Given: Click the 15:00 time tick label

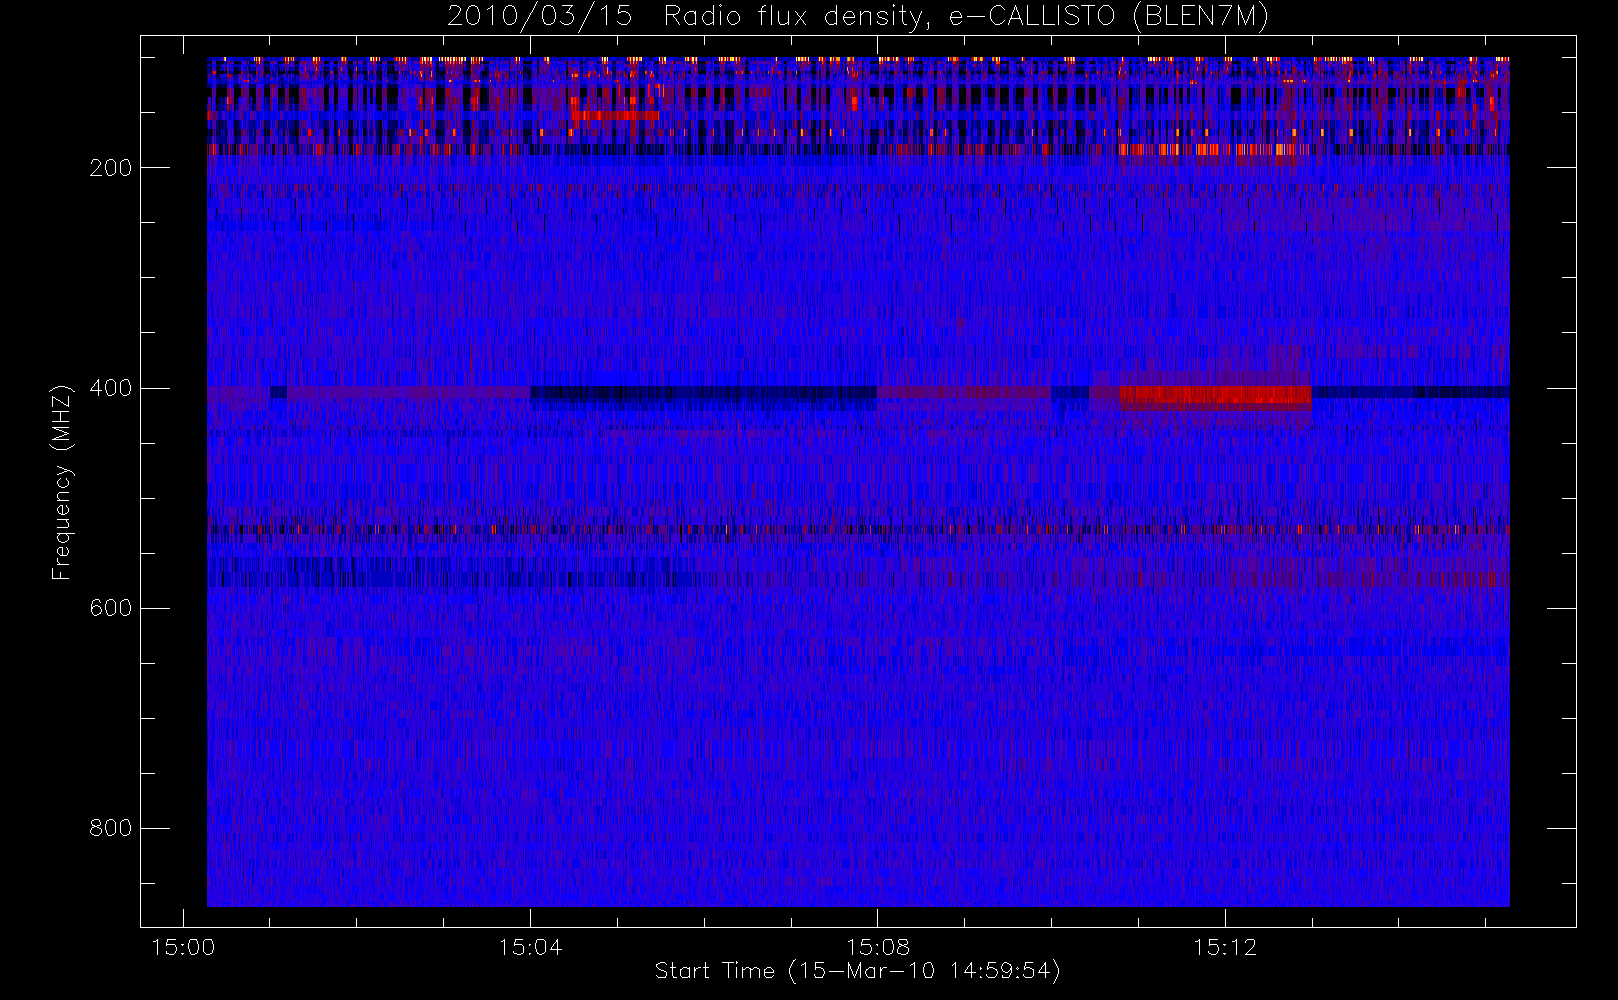Looking at the screenshot, I should [x=183, y=947].
